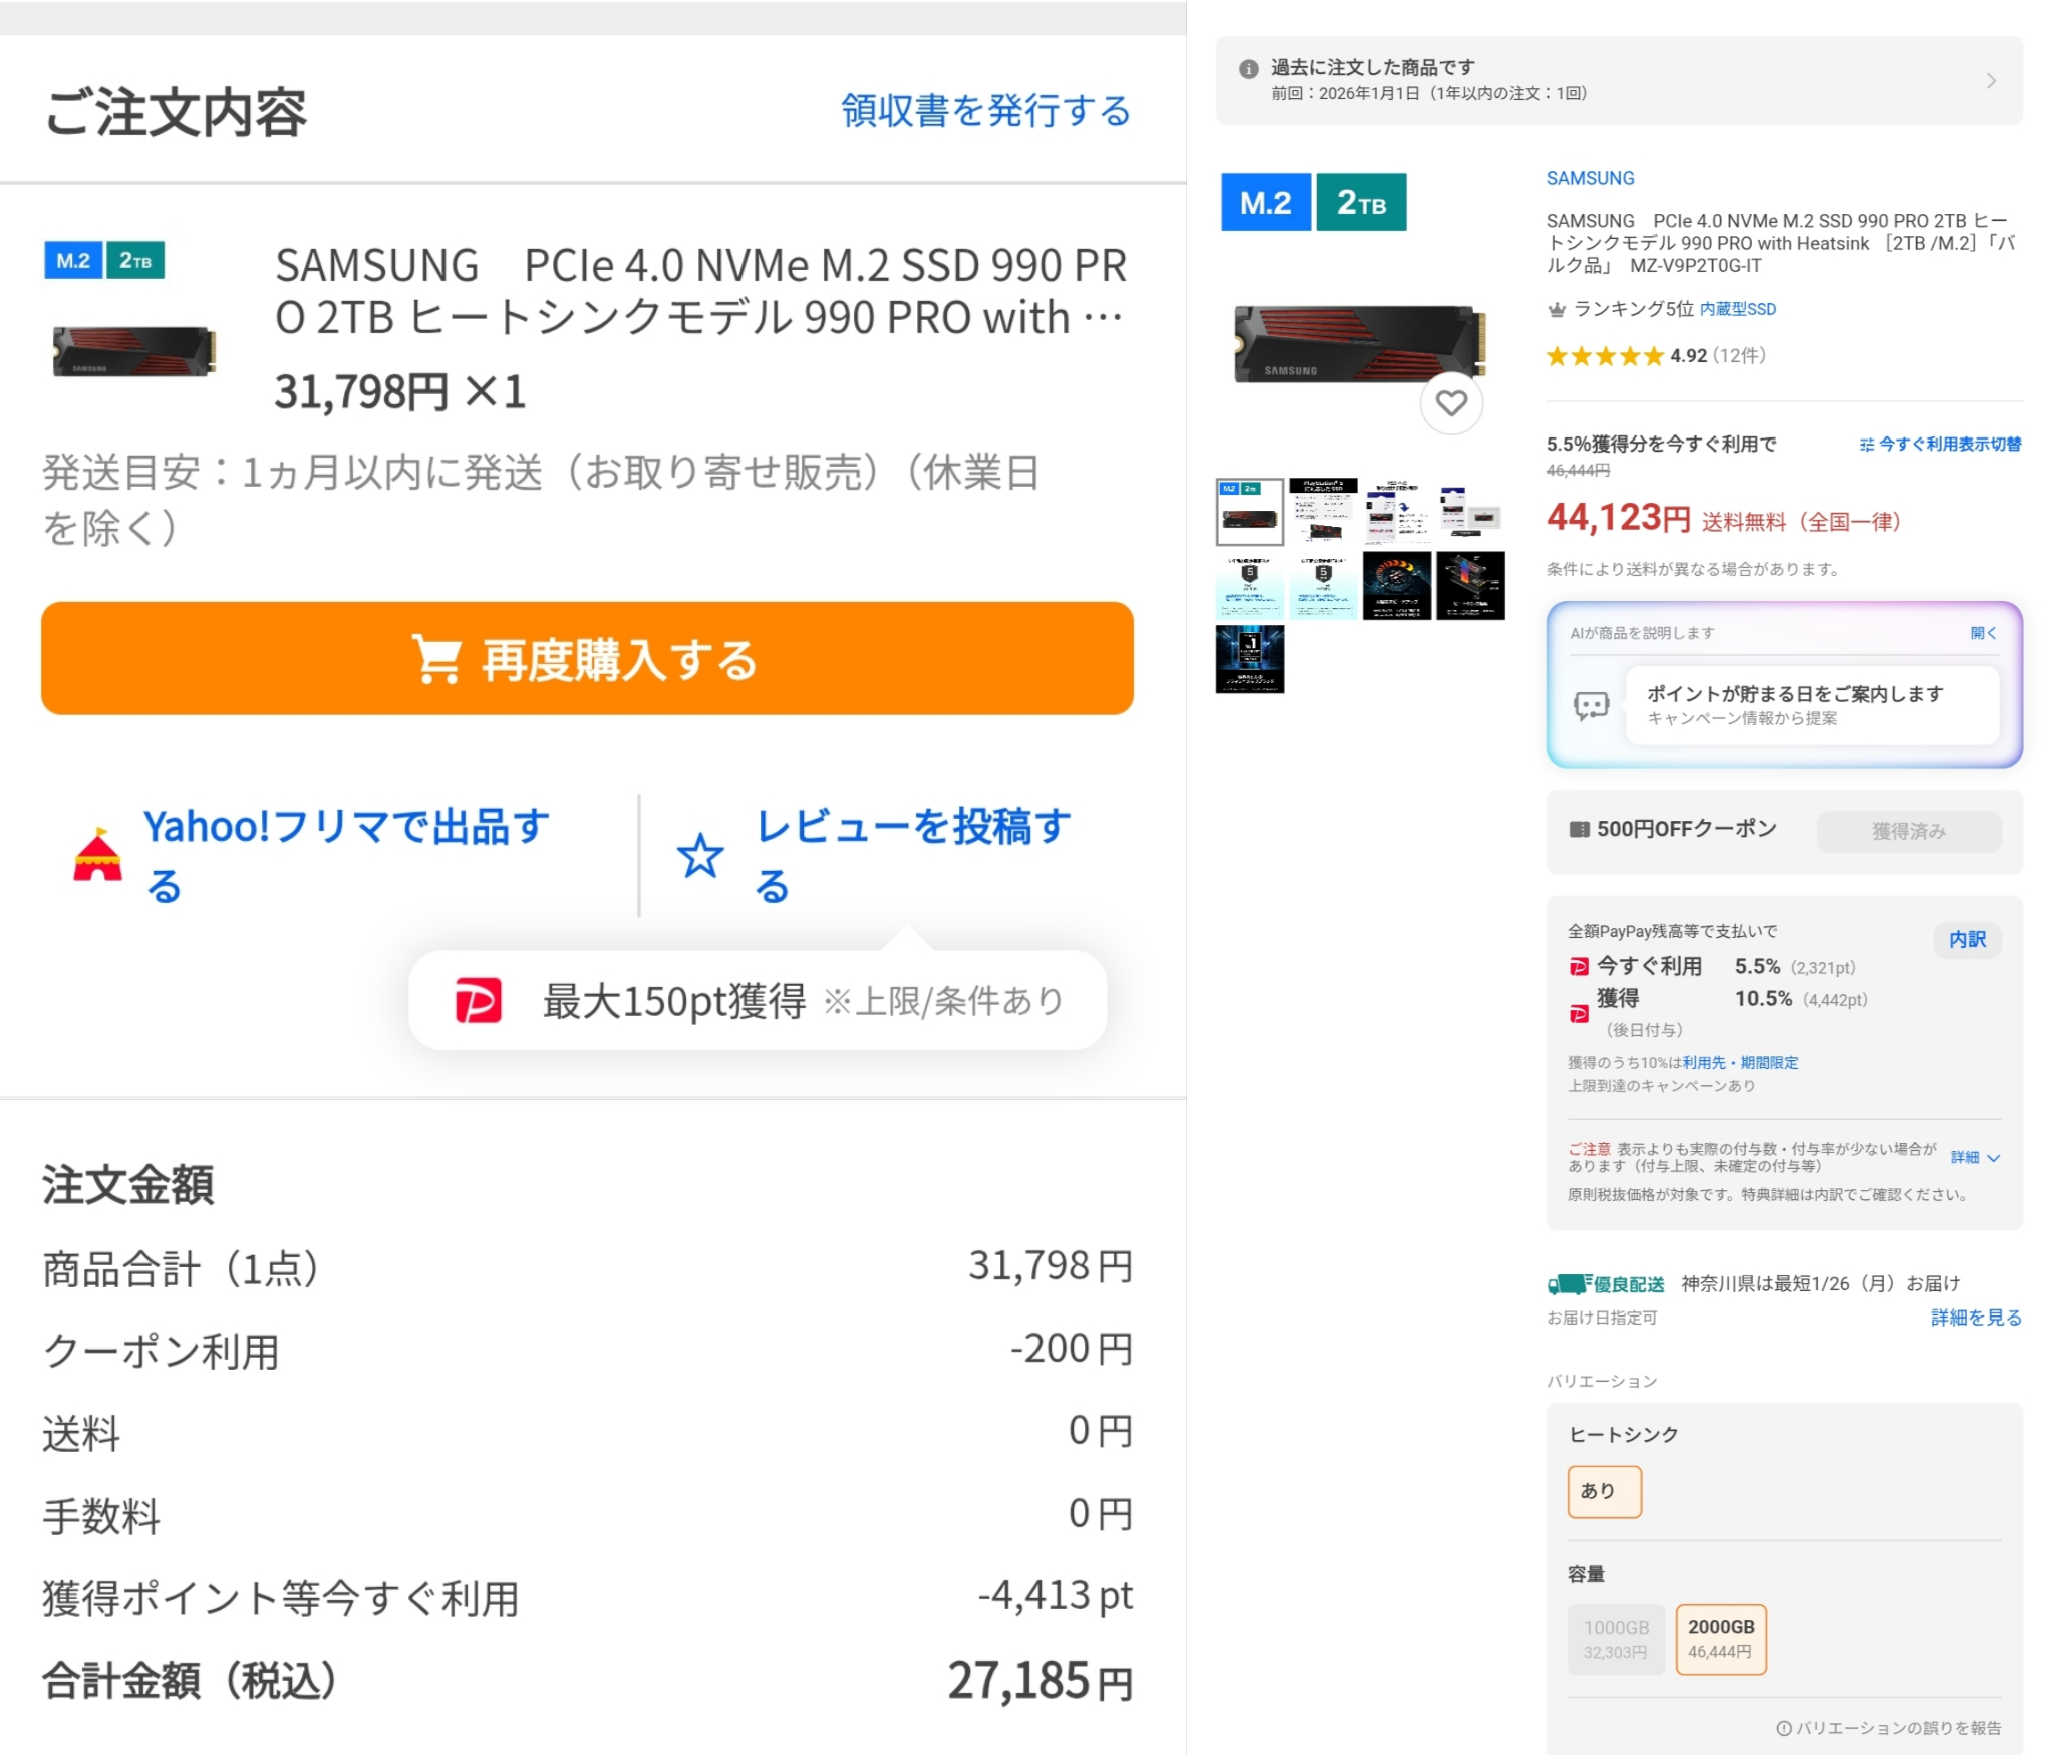This screenshot has height=1755, width=2048.
Task: Click the Yahoo!フリマ tent icon
Action: click(x=97, y=856)
